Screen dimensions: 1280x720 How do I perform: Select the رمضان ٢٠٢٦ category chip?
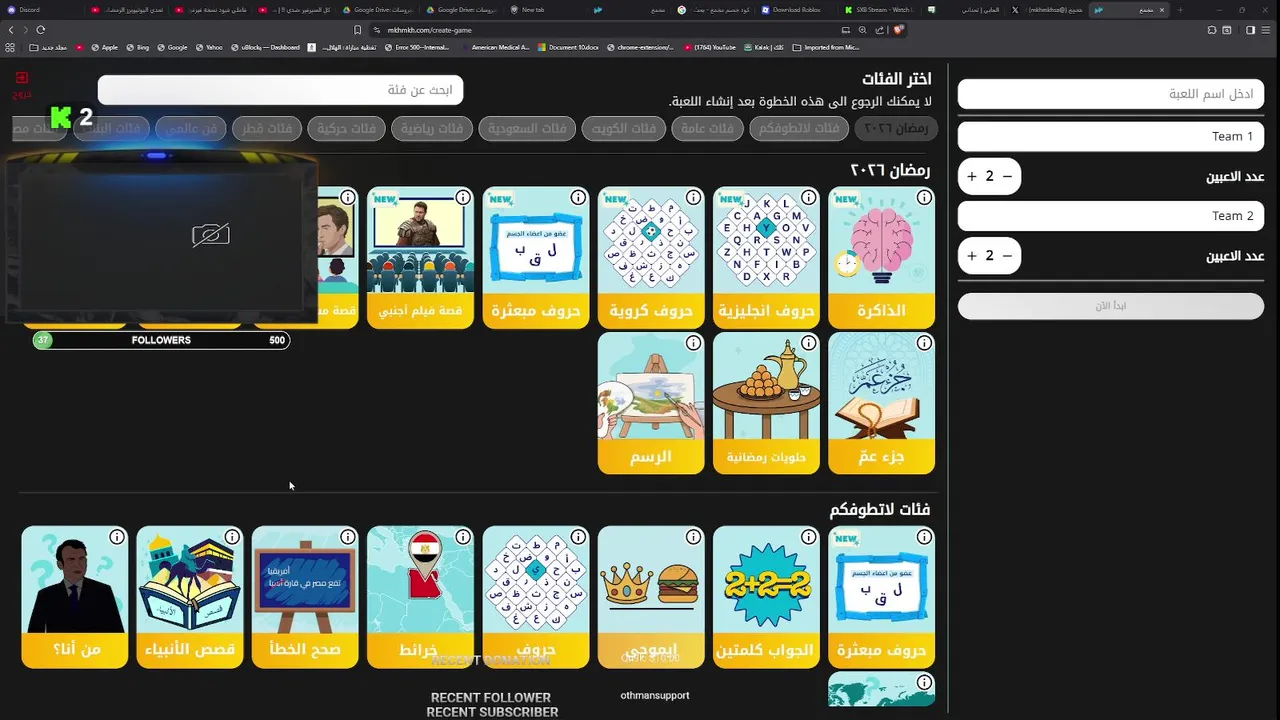tap(894, 128)
